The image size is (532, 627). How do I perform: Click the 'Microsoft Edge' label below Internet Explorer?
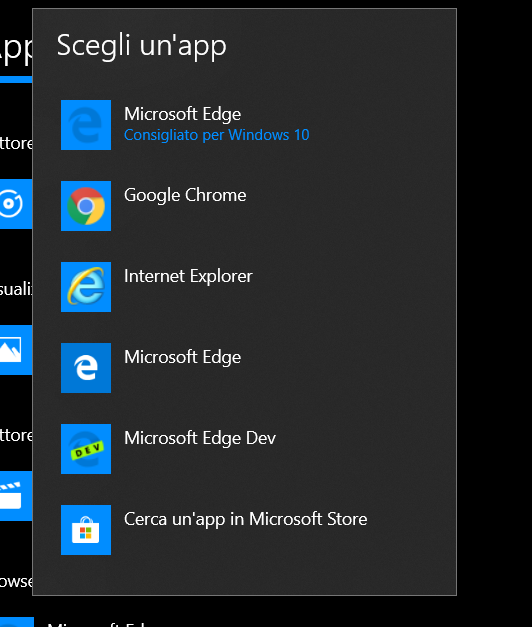click(x=182, y=357)
